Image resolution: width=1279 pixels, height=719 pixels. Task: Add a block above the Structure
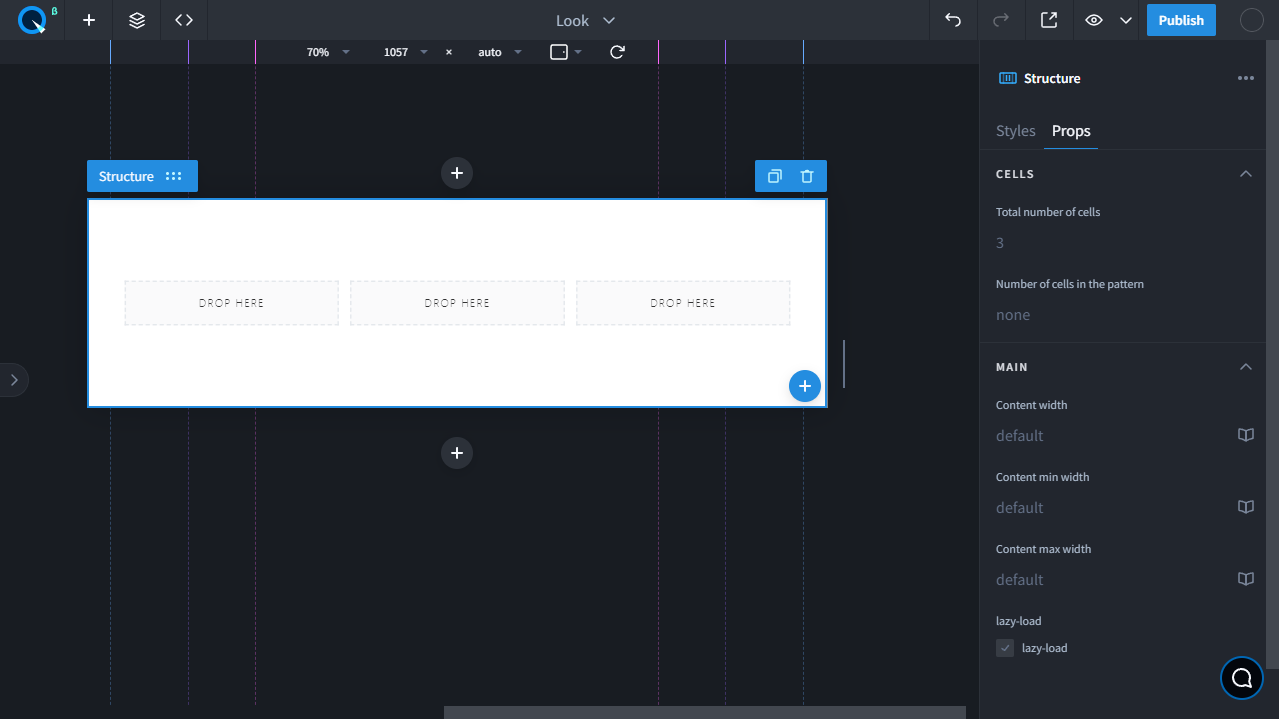pyautogui.click(x=457, y=173)
